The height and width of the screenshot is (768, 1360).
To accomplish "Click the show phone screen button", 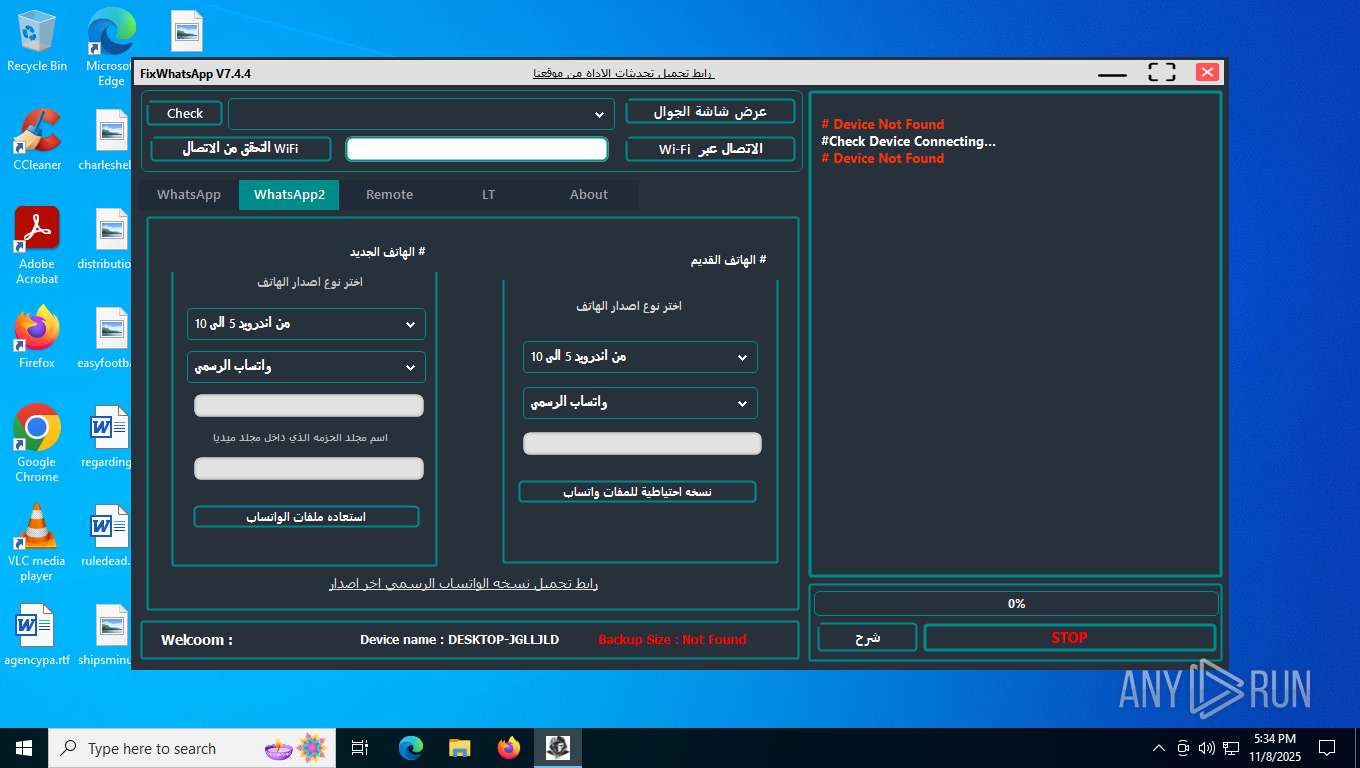I will tap(710, 111).
